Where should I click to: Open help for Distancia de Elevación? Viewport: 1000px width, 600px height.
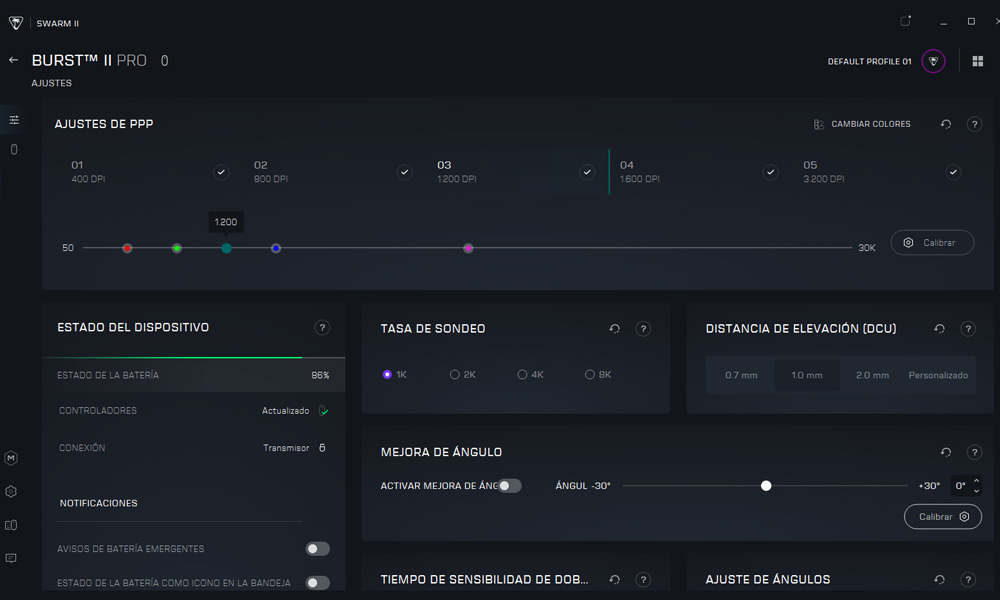(x=967, y=328)
